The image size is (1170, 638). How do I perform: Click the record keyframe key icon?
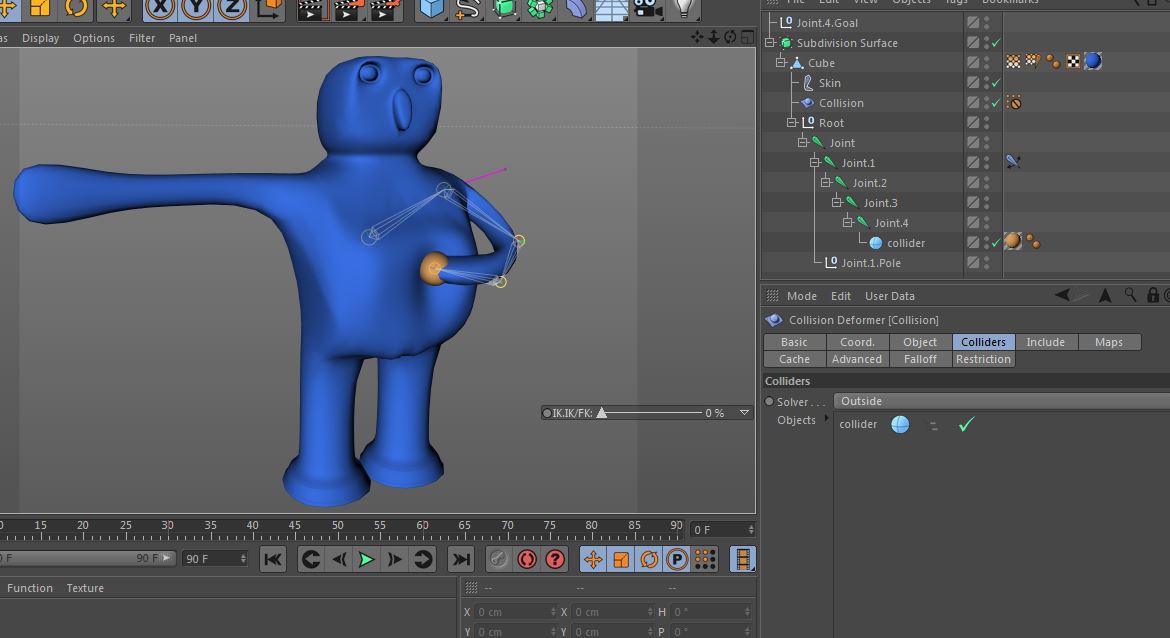[x=498, y=559]
